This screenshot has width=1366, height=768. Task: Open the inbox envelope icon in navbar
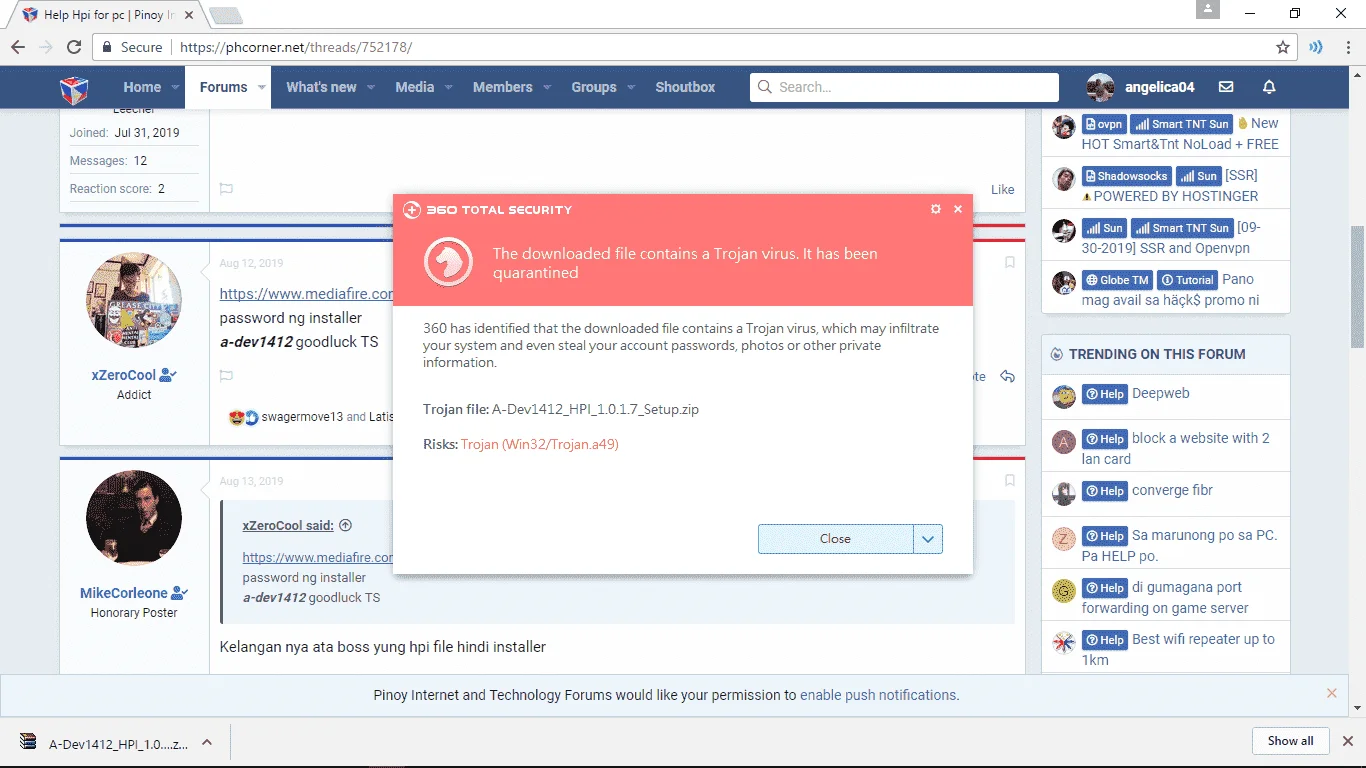click(x=1226, y=87)
